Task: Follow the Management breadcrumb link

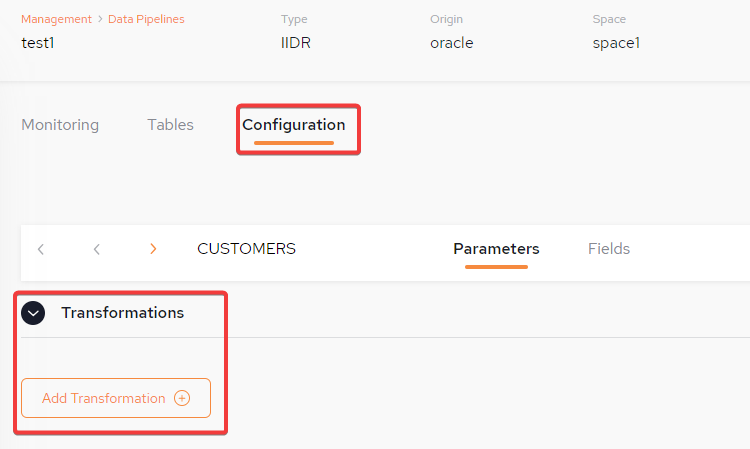Action: 56,19
